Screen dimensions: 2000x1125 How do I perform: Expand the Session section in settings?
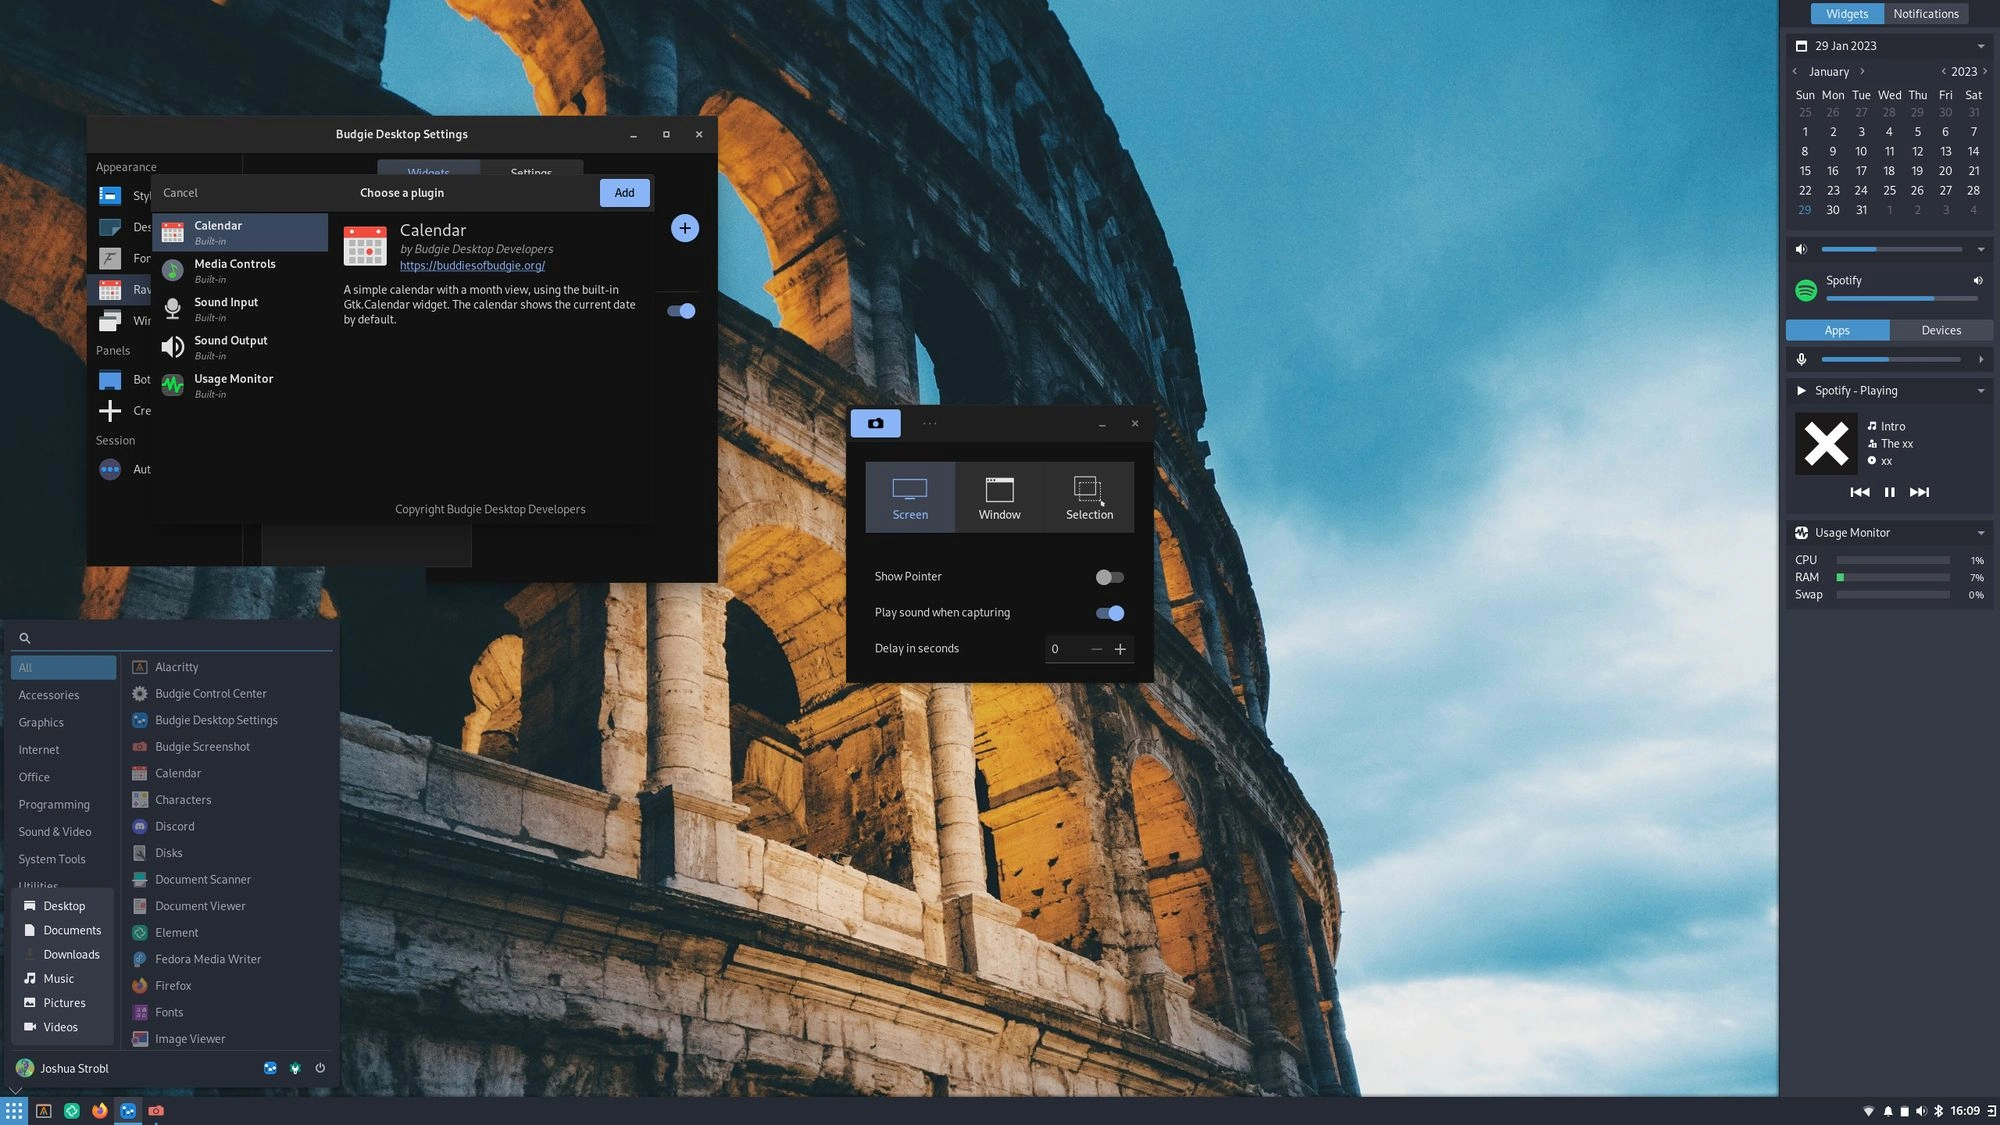(115, 441)
